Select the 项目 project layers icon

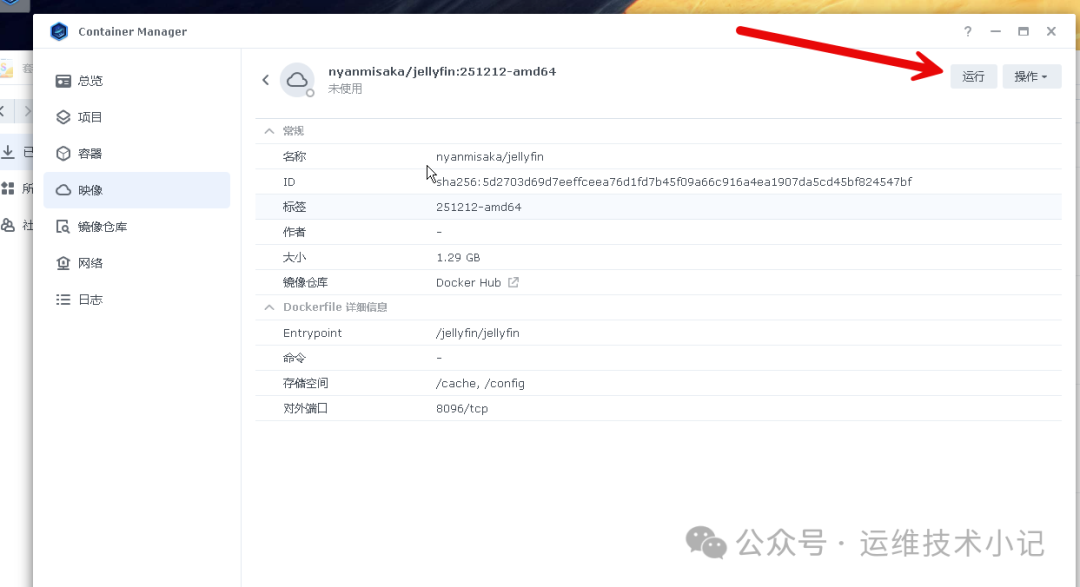[x=63, y=117]
